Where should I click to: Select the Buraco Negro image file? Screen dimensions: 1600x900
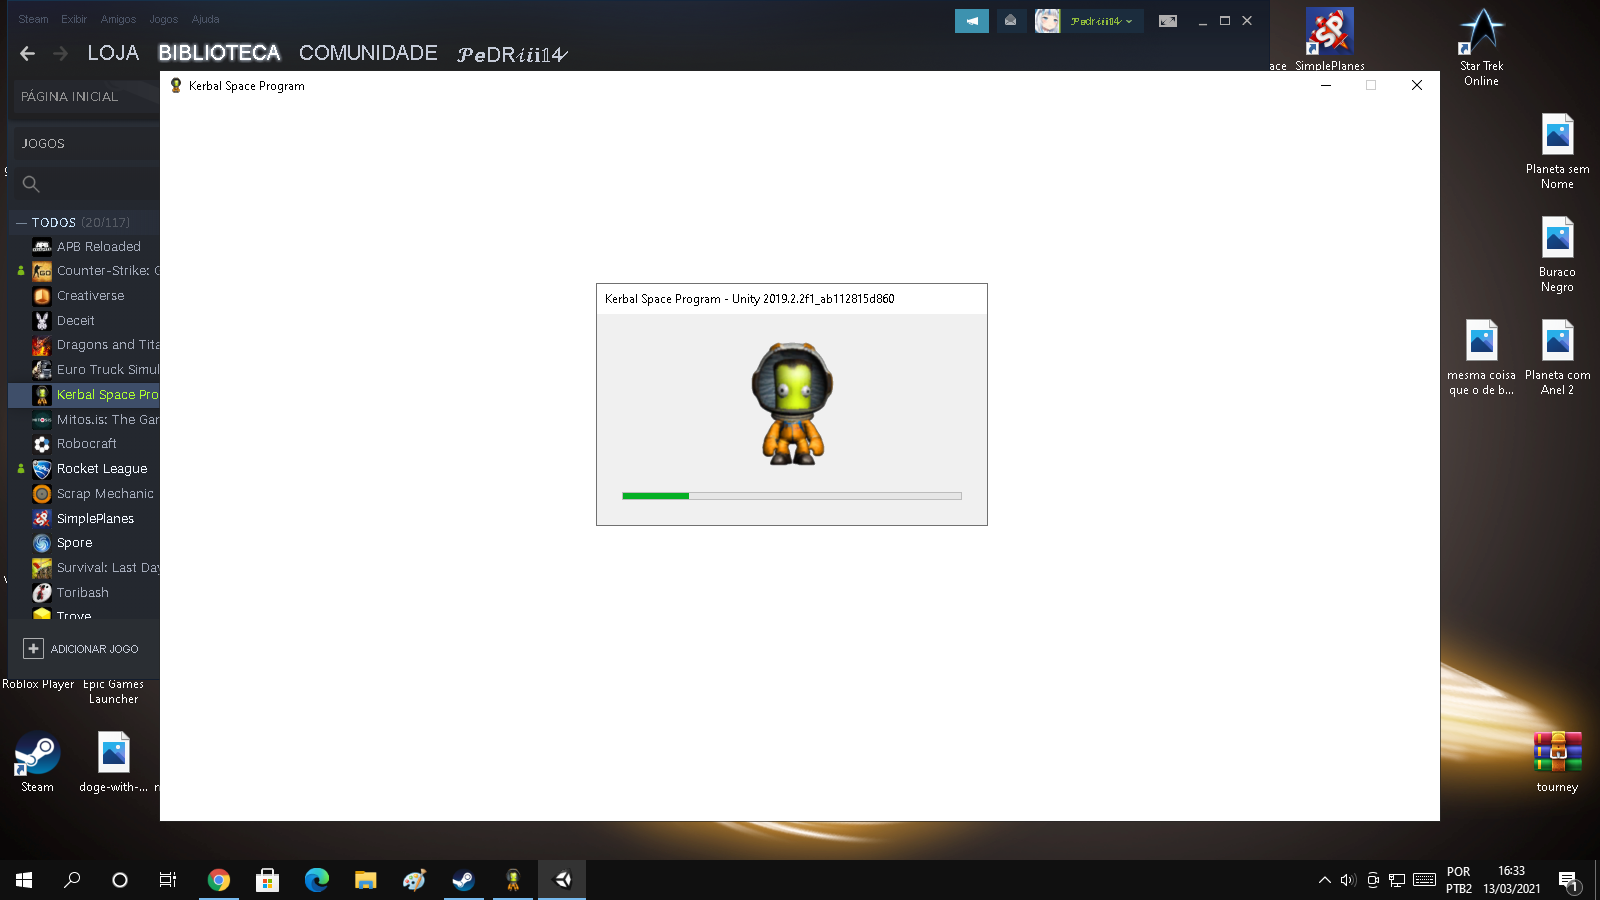[1557, 255]
